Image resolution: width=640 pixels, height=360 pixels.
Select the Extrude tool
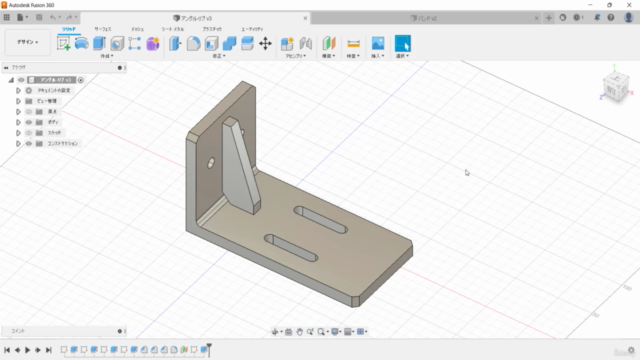[x=99, y=43]
